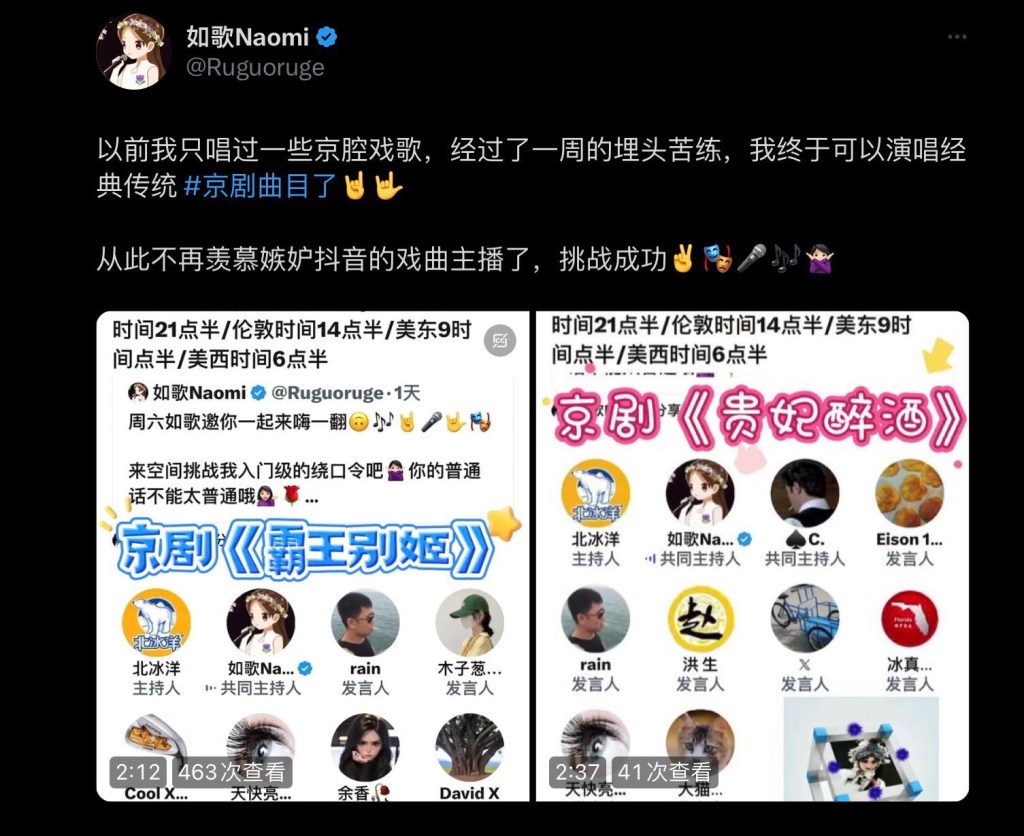Click the 2:12 duration label
1024x836 pixels.
pos(138,772)
